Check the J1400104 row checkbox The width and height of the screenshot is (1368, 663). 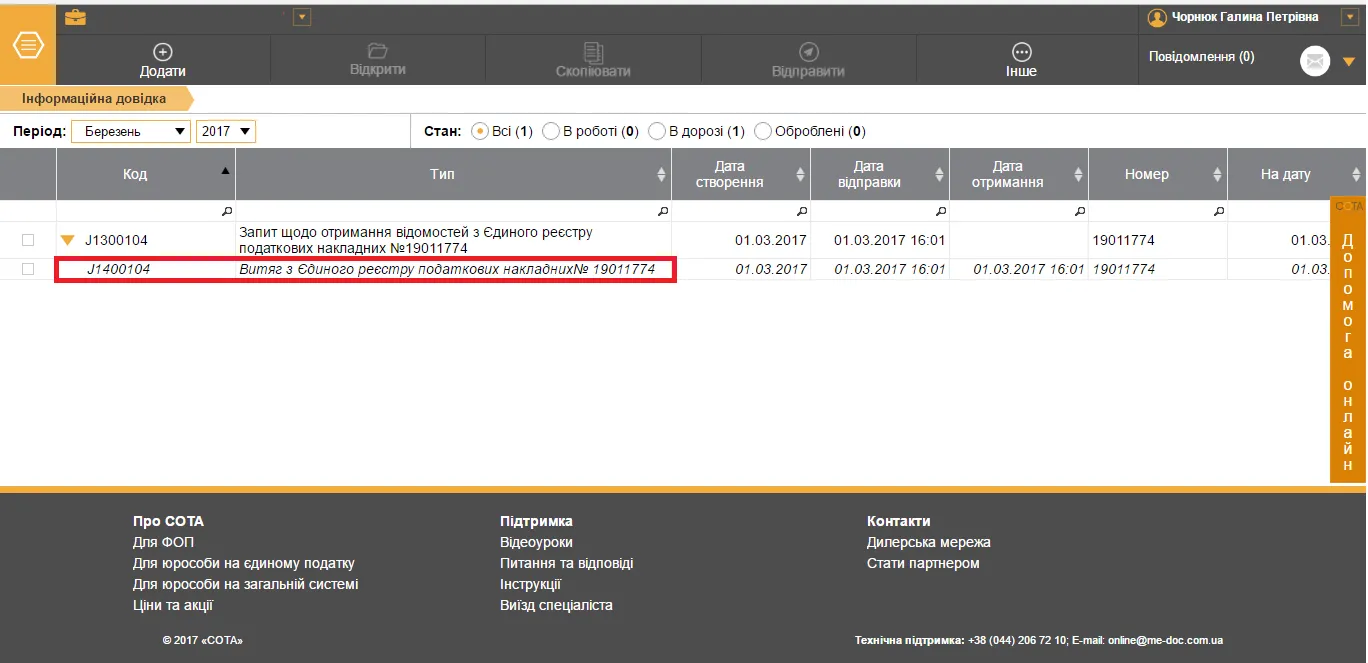click(x=28, y=269)
